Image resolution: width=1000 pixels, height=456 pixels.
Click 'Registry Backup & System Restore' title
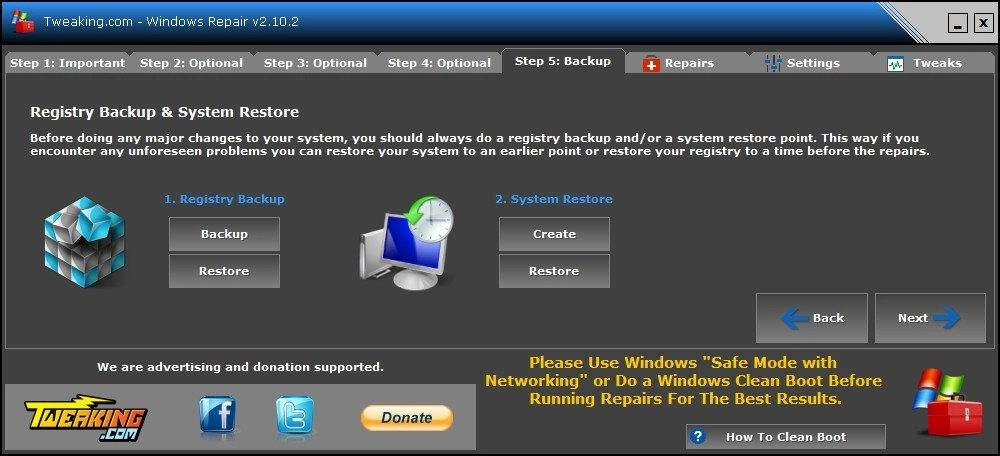coord(165,112)
